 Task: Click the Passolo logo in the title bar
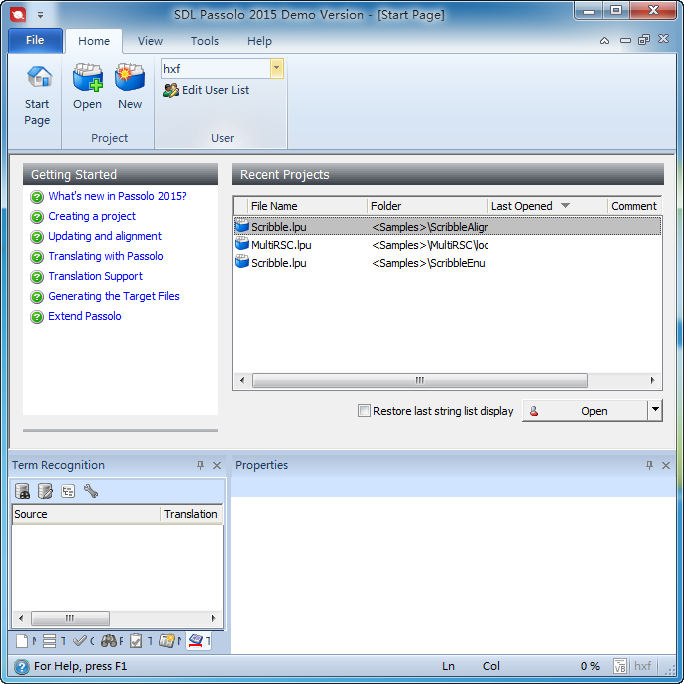pos(18,14)
